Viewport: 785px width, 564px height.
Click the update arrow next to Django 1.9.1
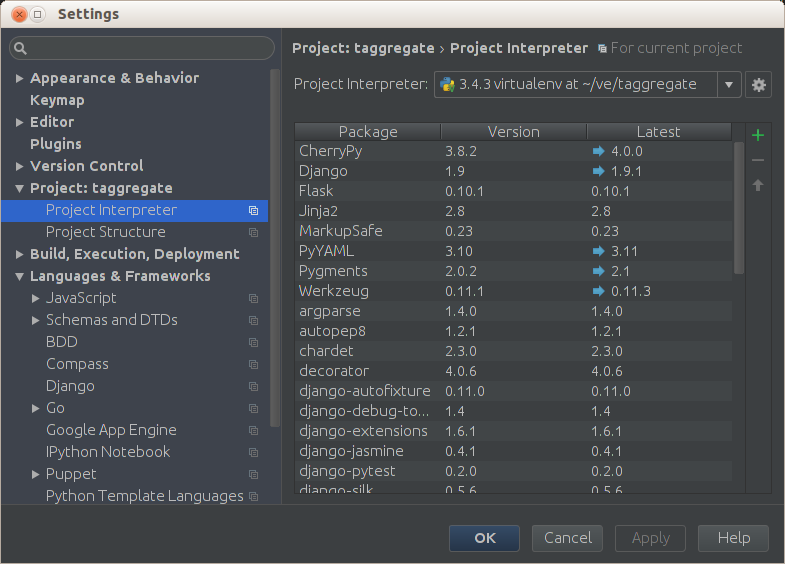pos(599,171)
